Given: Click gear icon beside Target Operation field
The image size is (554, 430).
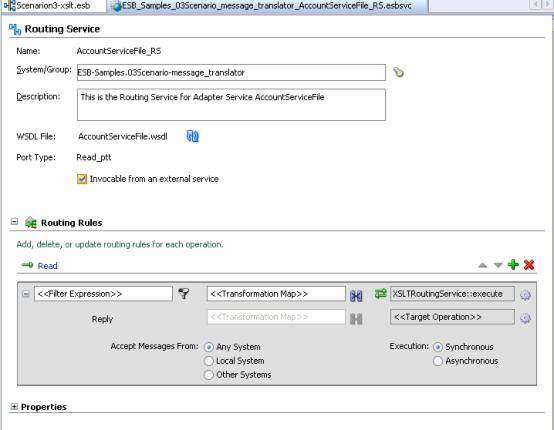Looking at the screenshot, I should (x=525, y=318).
